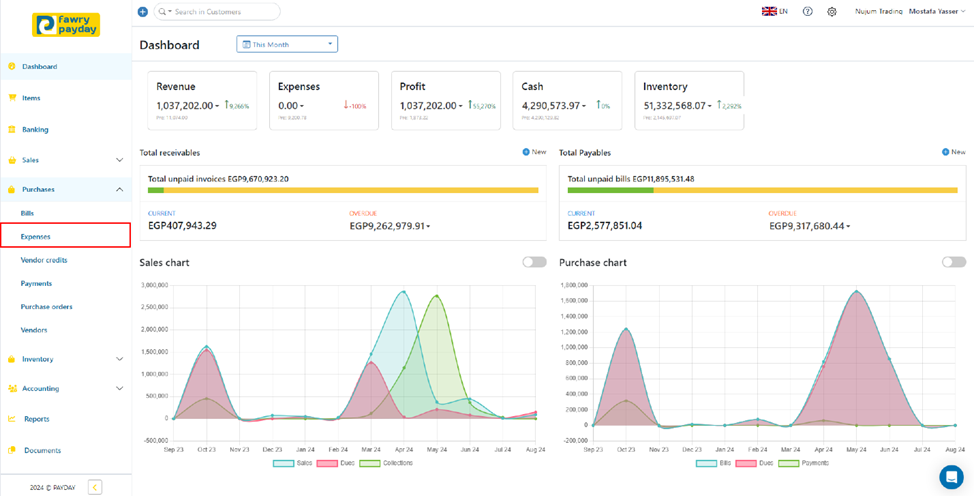974x496 pixels.
Task: Collapse the Purchases sidebar section
Action: pyautogui.click(x=119, y=189)
